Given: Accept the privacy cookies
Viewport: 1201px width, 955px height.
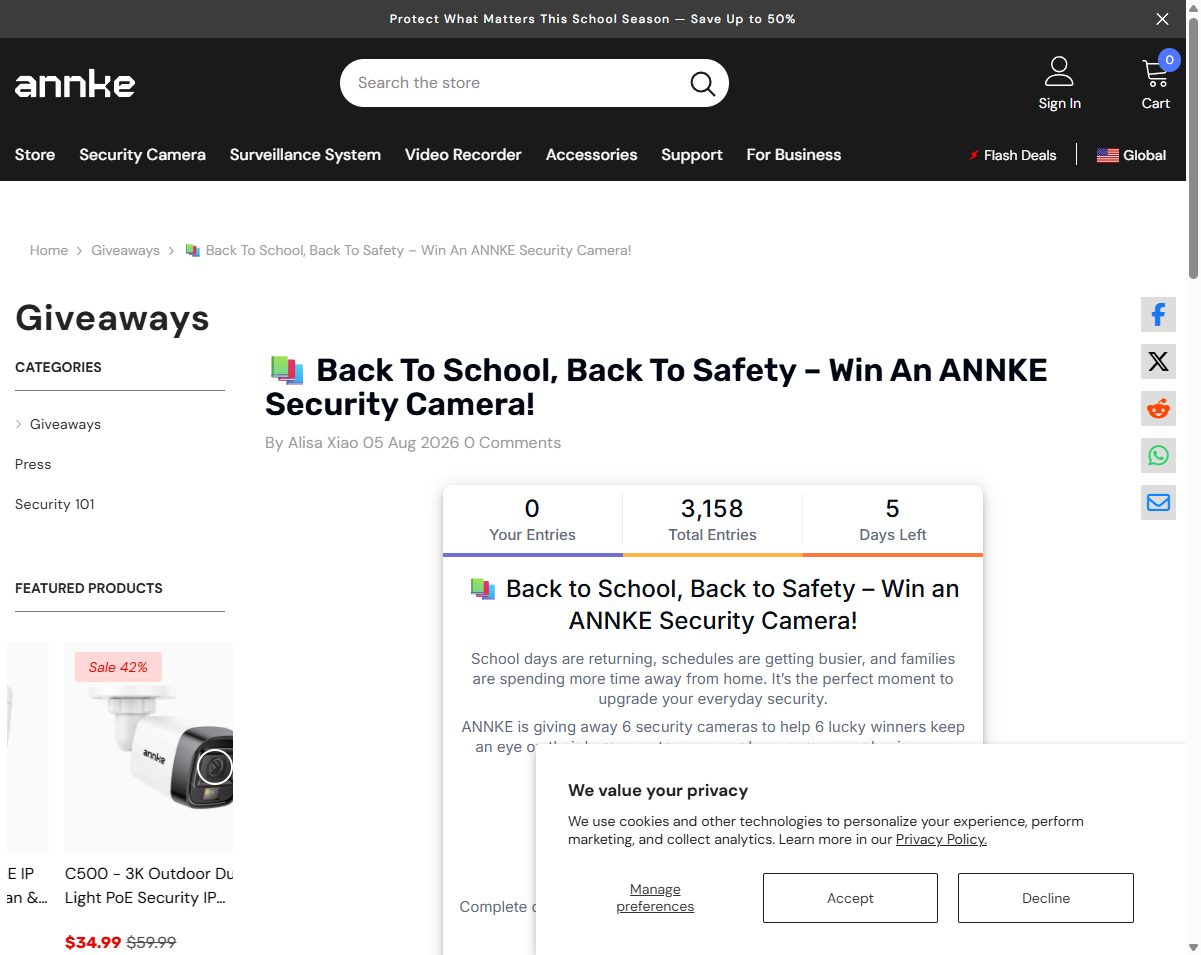Looking at the screenshot, I should coord(850,898).
